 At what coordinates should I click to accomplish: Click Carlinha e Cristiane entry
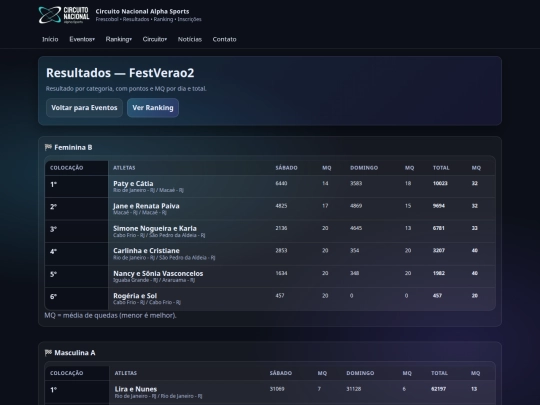tap(146, 251)
